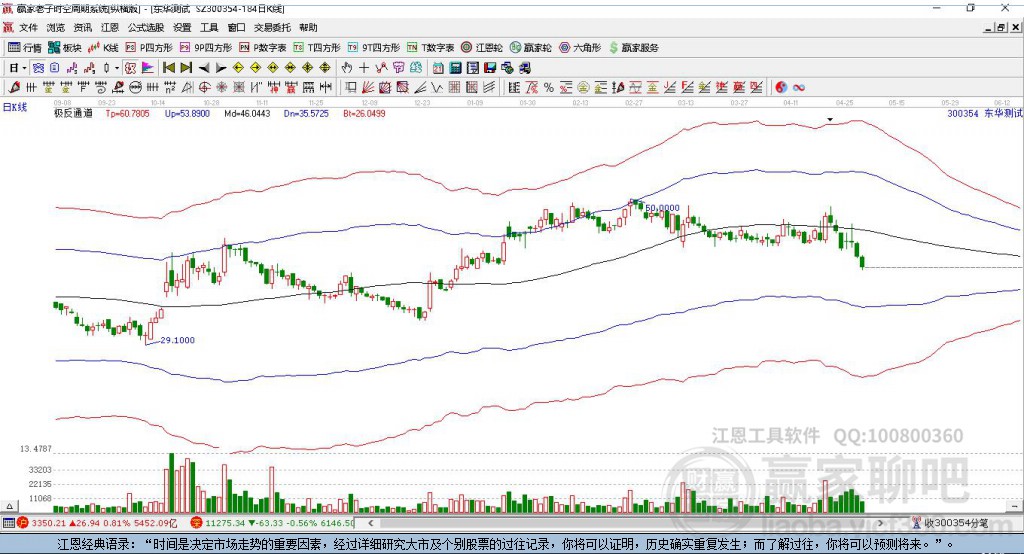1024x554 pixels.
Task: Click the last yellow diamond icon
Action: 325,68
